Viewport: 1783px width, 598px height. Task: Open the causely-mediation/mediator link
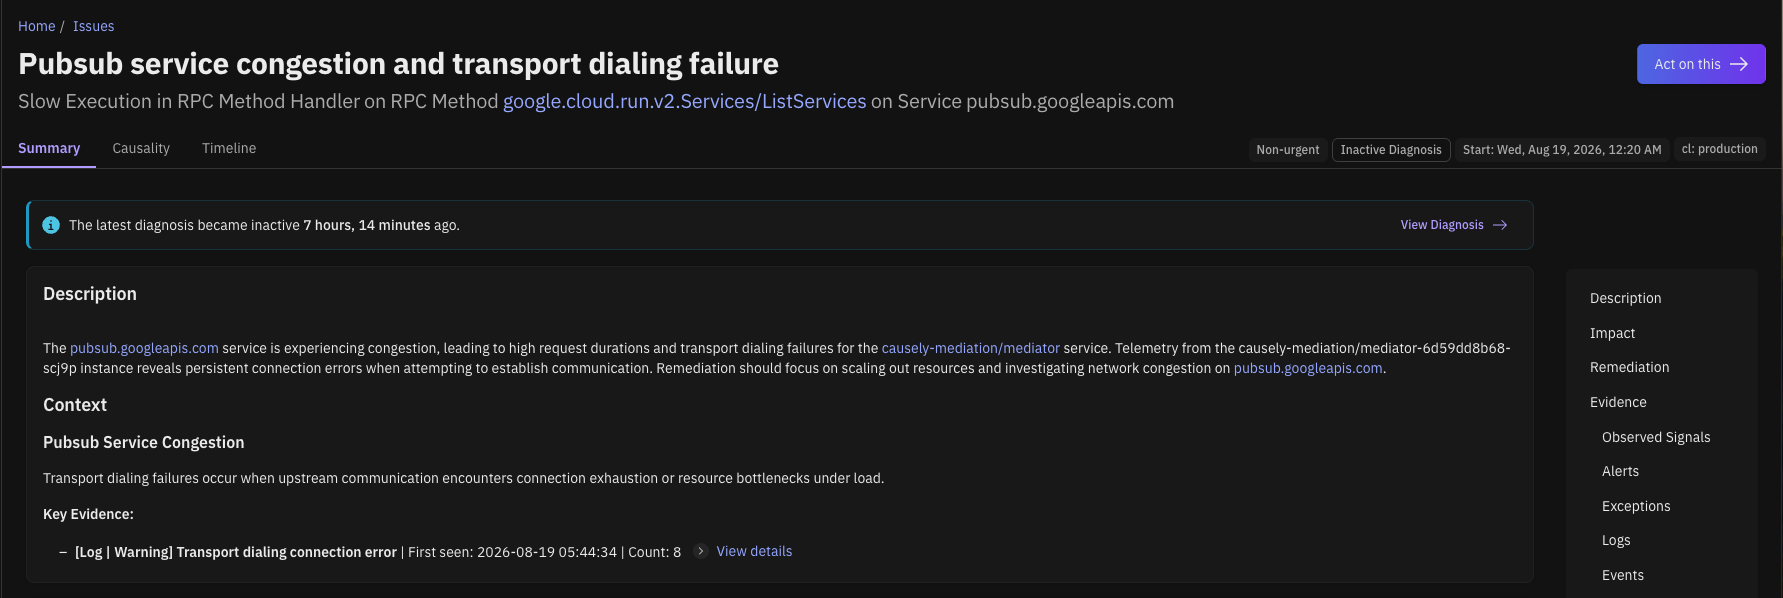click(970, 348)
